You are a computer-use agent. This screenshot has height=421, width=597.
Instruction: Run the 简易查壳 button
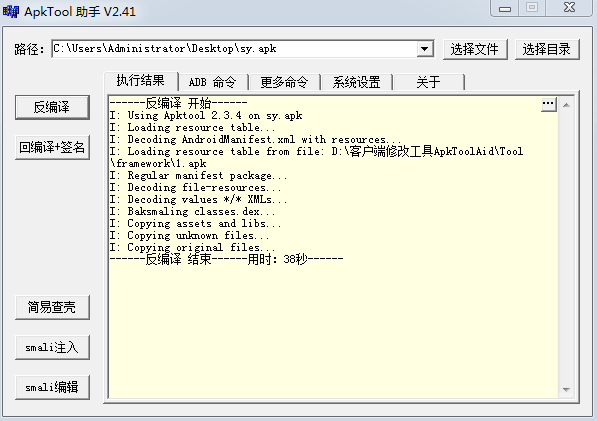pyautogui.click(x=52, y=307)
